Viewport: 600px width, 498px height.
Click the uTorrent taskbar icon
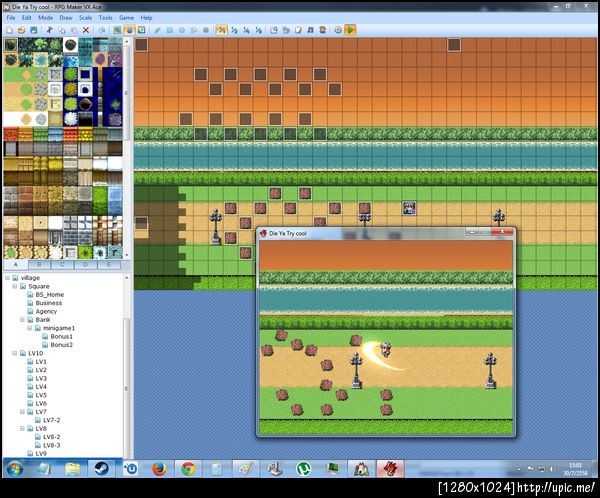coord(303,469)
